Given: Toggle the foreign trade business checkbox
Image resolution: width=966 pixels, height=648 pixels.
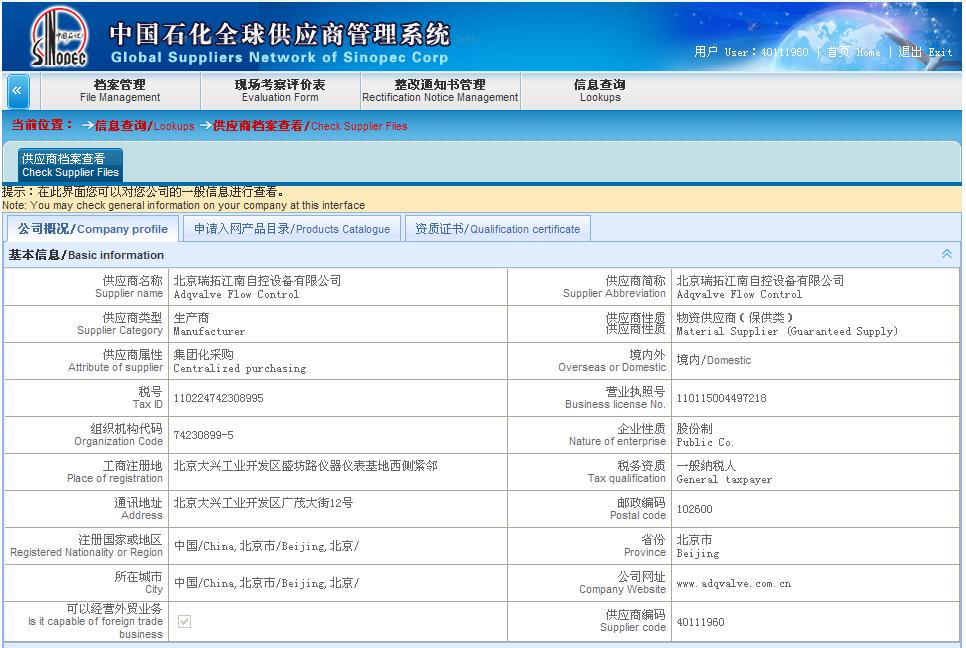Looking at the screenshot, I should (184, 621).
